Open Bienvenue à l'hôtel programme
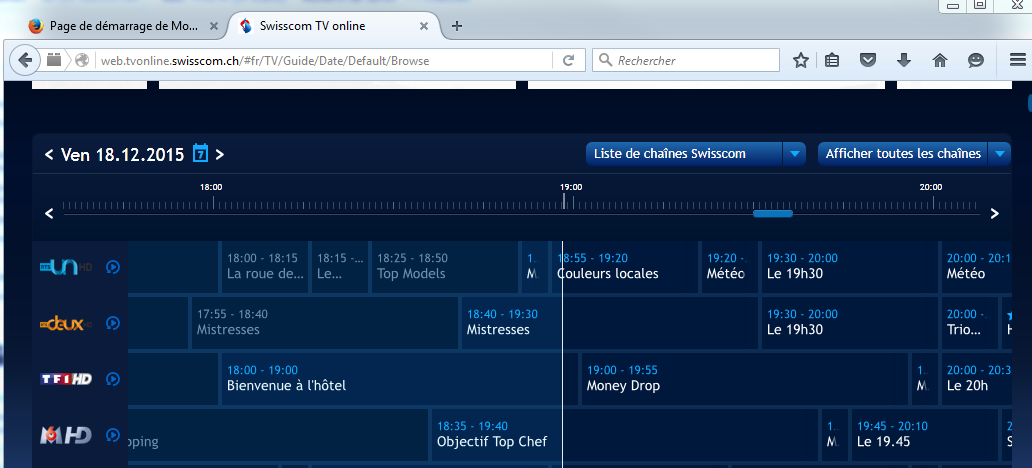The image size is (1032, 468). coord(400,379)
